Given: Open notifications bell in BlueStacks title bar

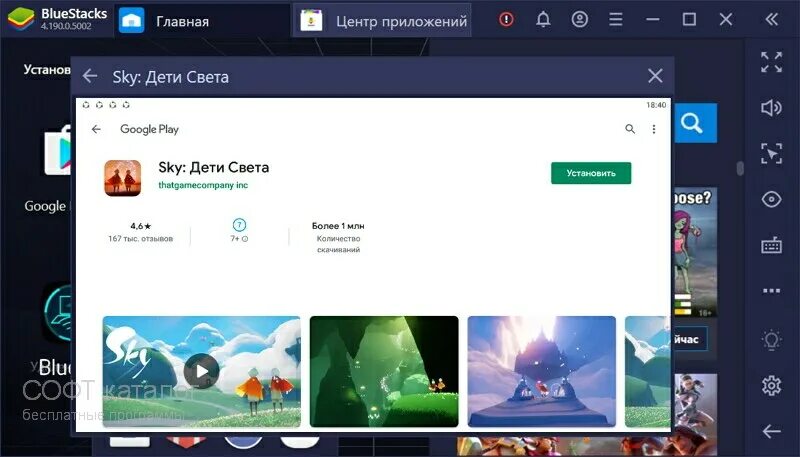Looking at the screenshot, I should point(543,19).
